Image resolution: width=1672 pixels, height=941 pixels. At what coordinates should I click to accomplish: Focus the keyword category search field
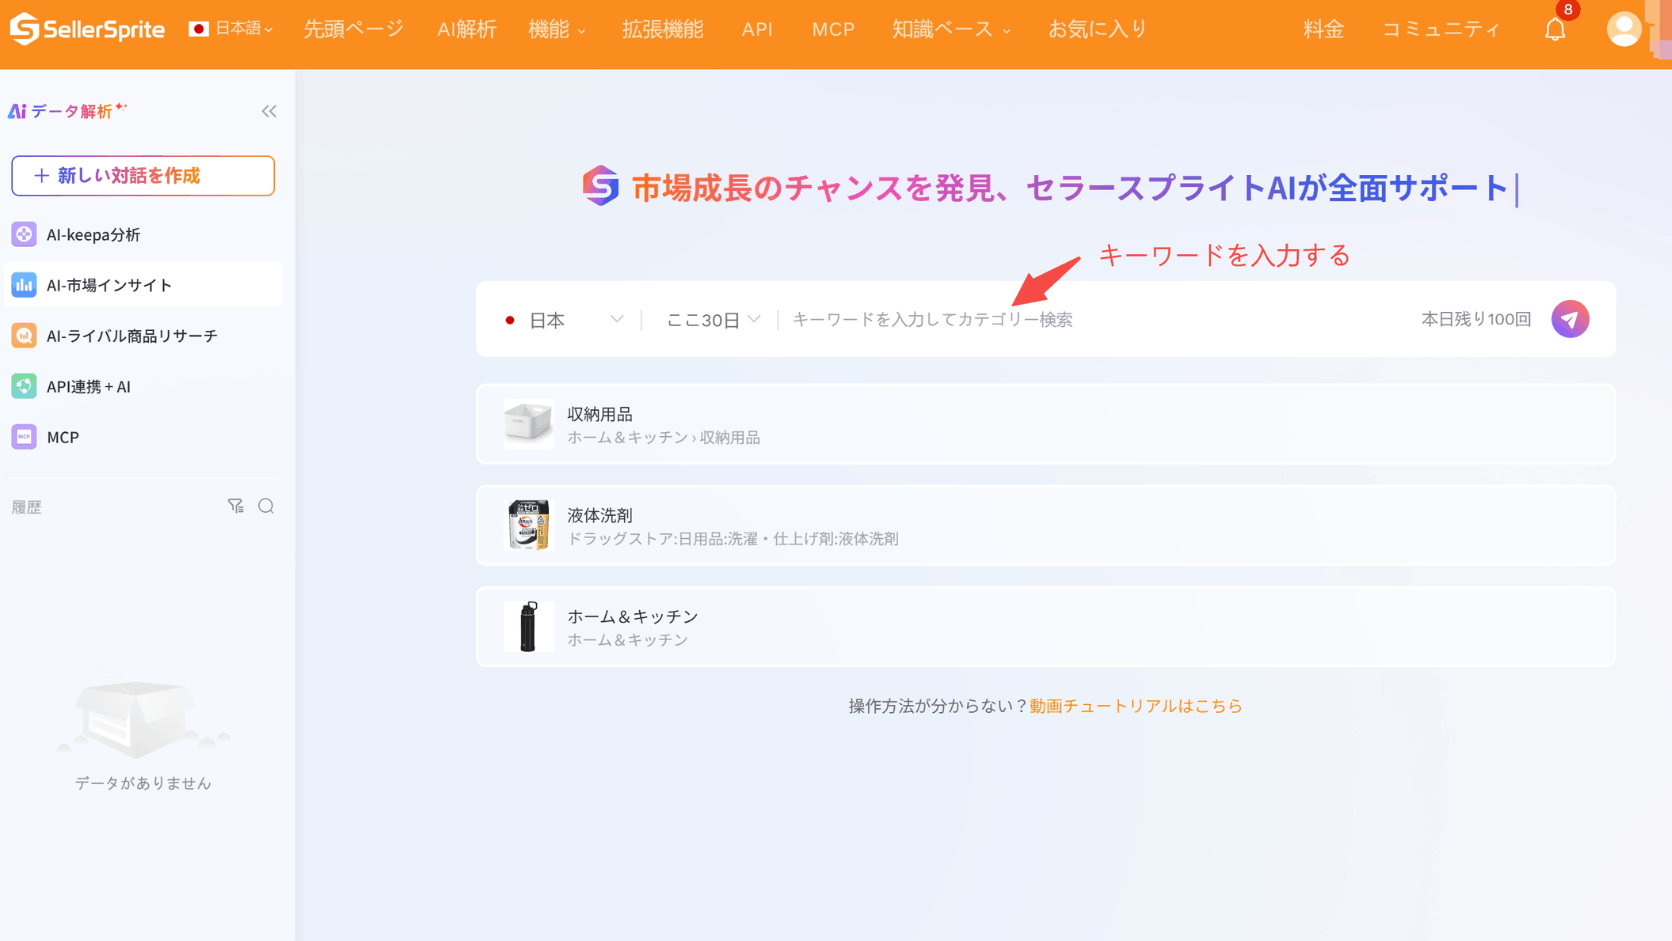(x=1095, y=320)
